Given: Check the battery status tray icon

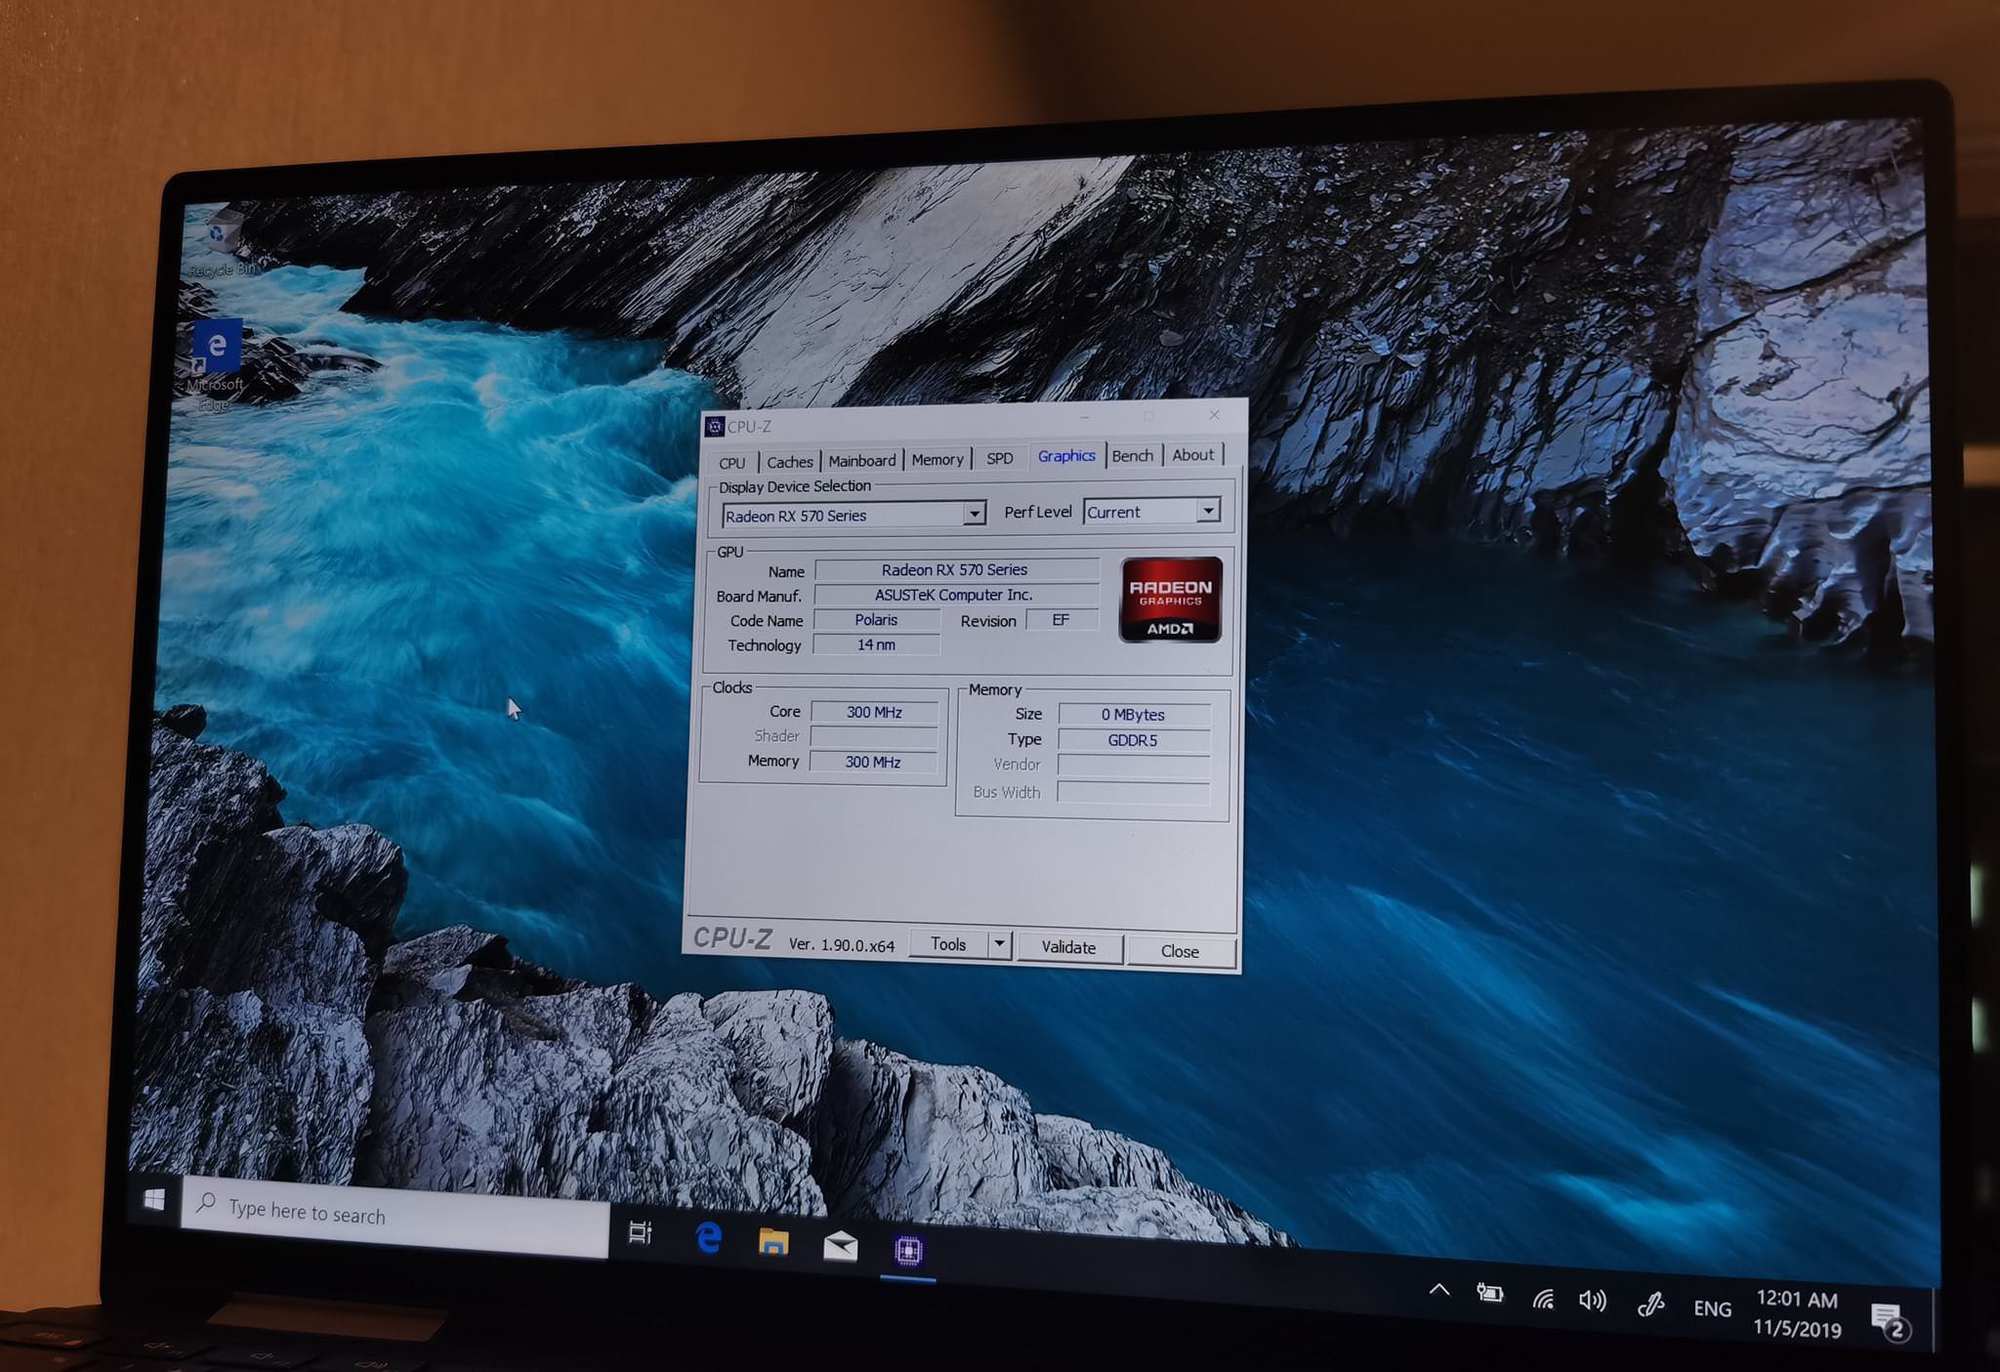Looking at the screenshot, I should (x=1490, y=1294).
